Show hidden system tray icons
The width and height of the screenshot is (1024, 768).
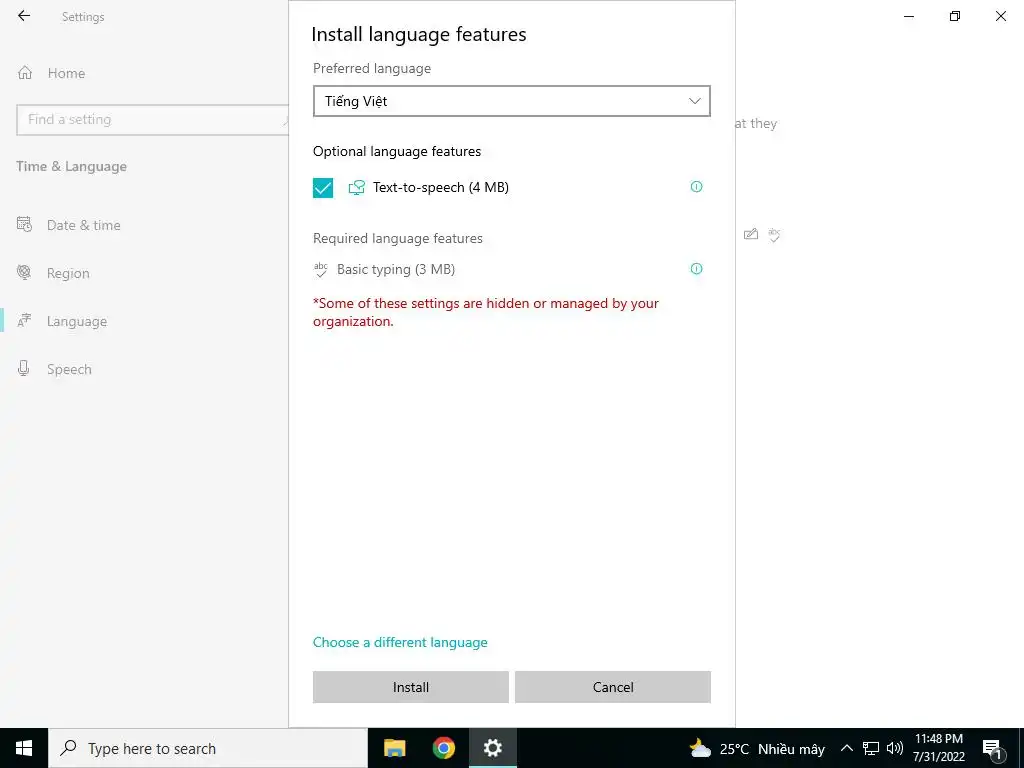(846, 748)
